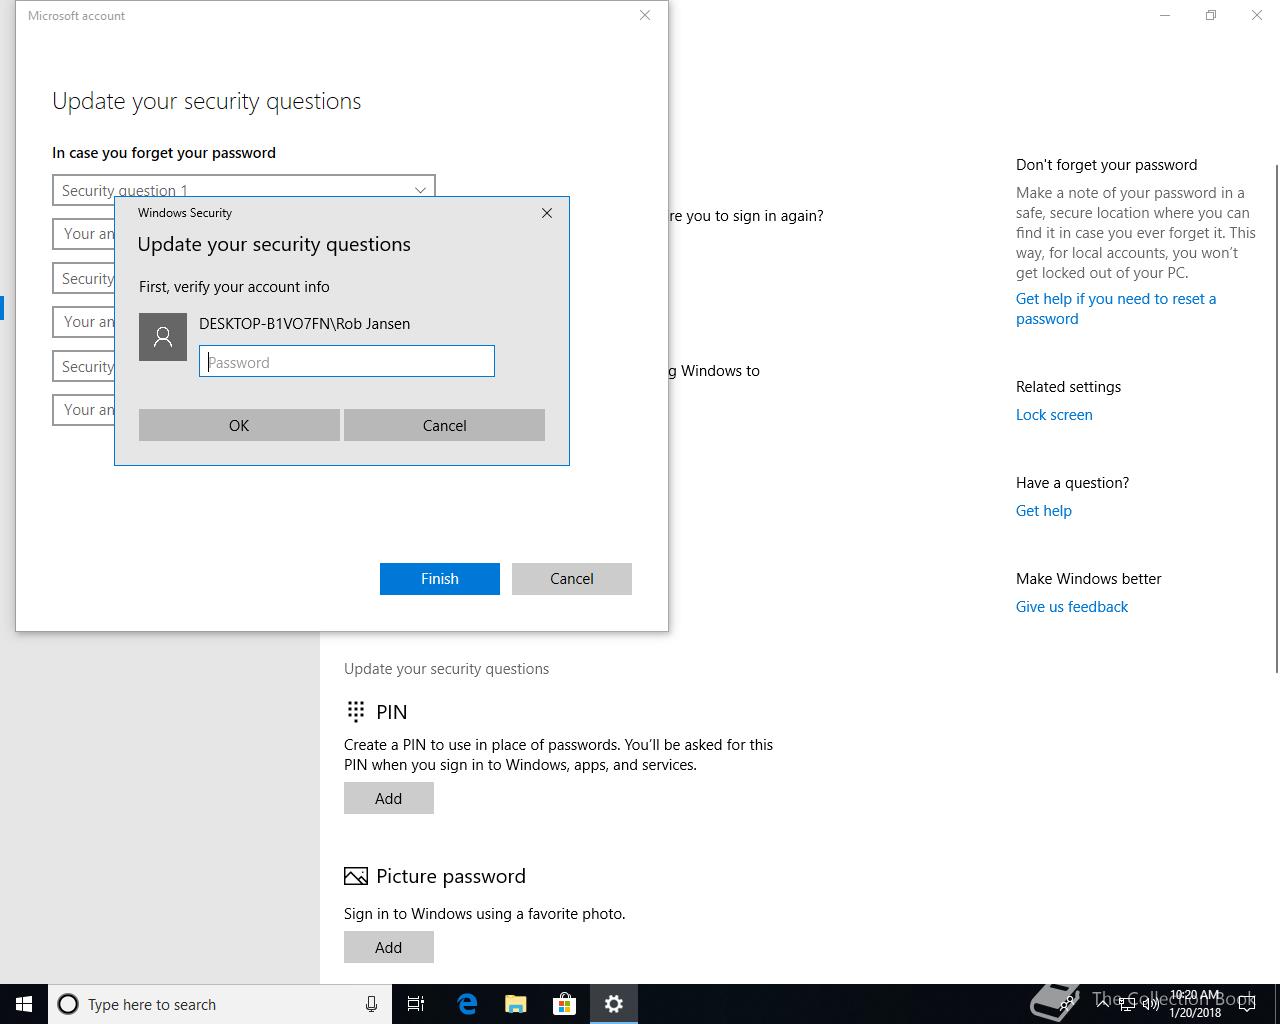Expand the Security question 1 dropdown
The image size is (1280, 1024).
click(244, 189)
